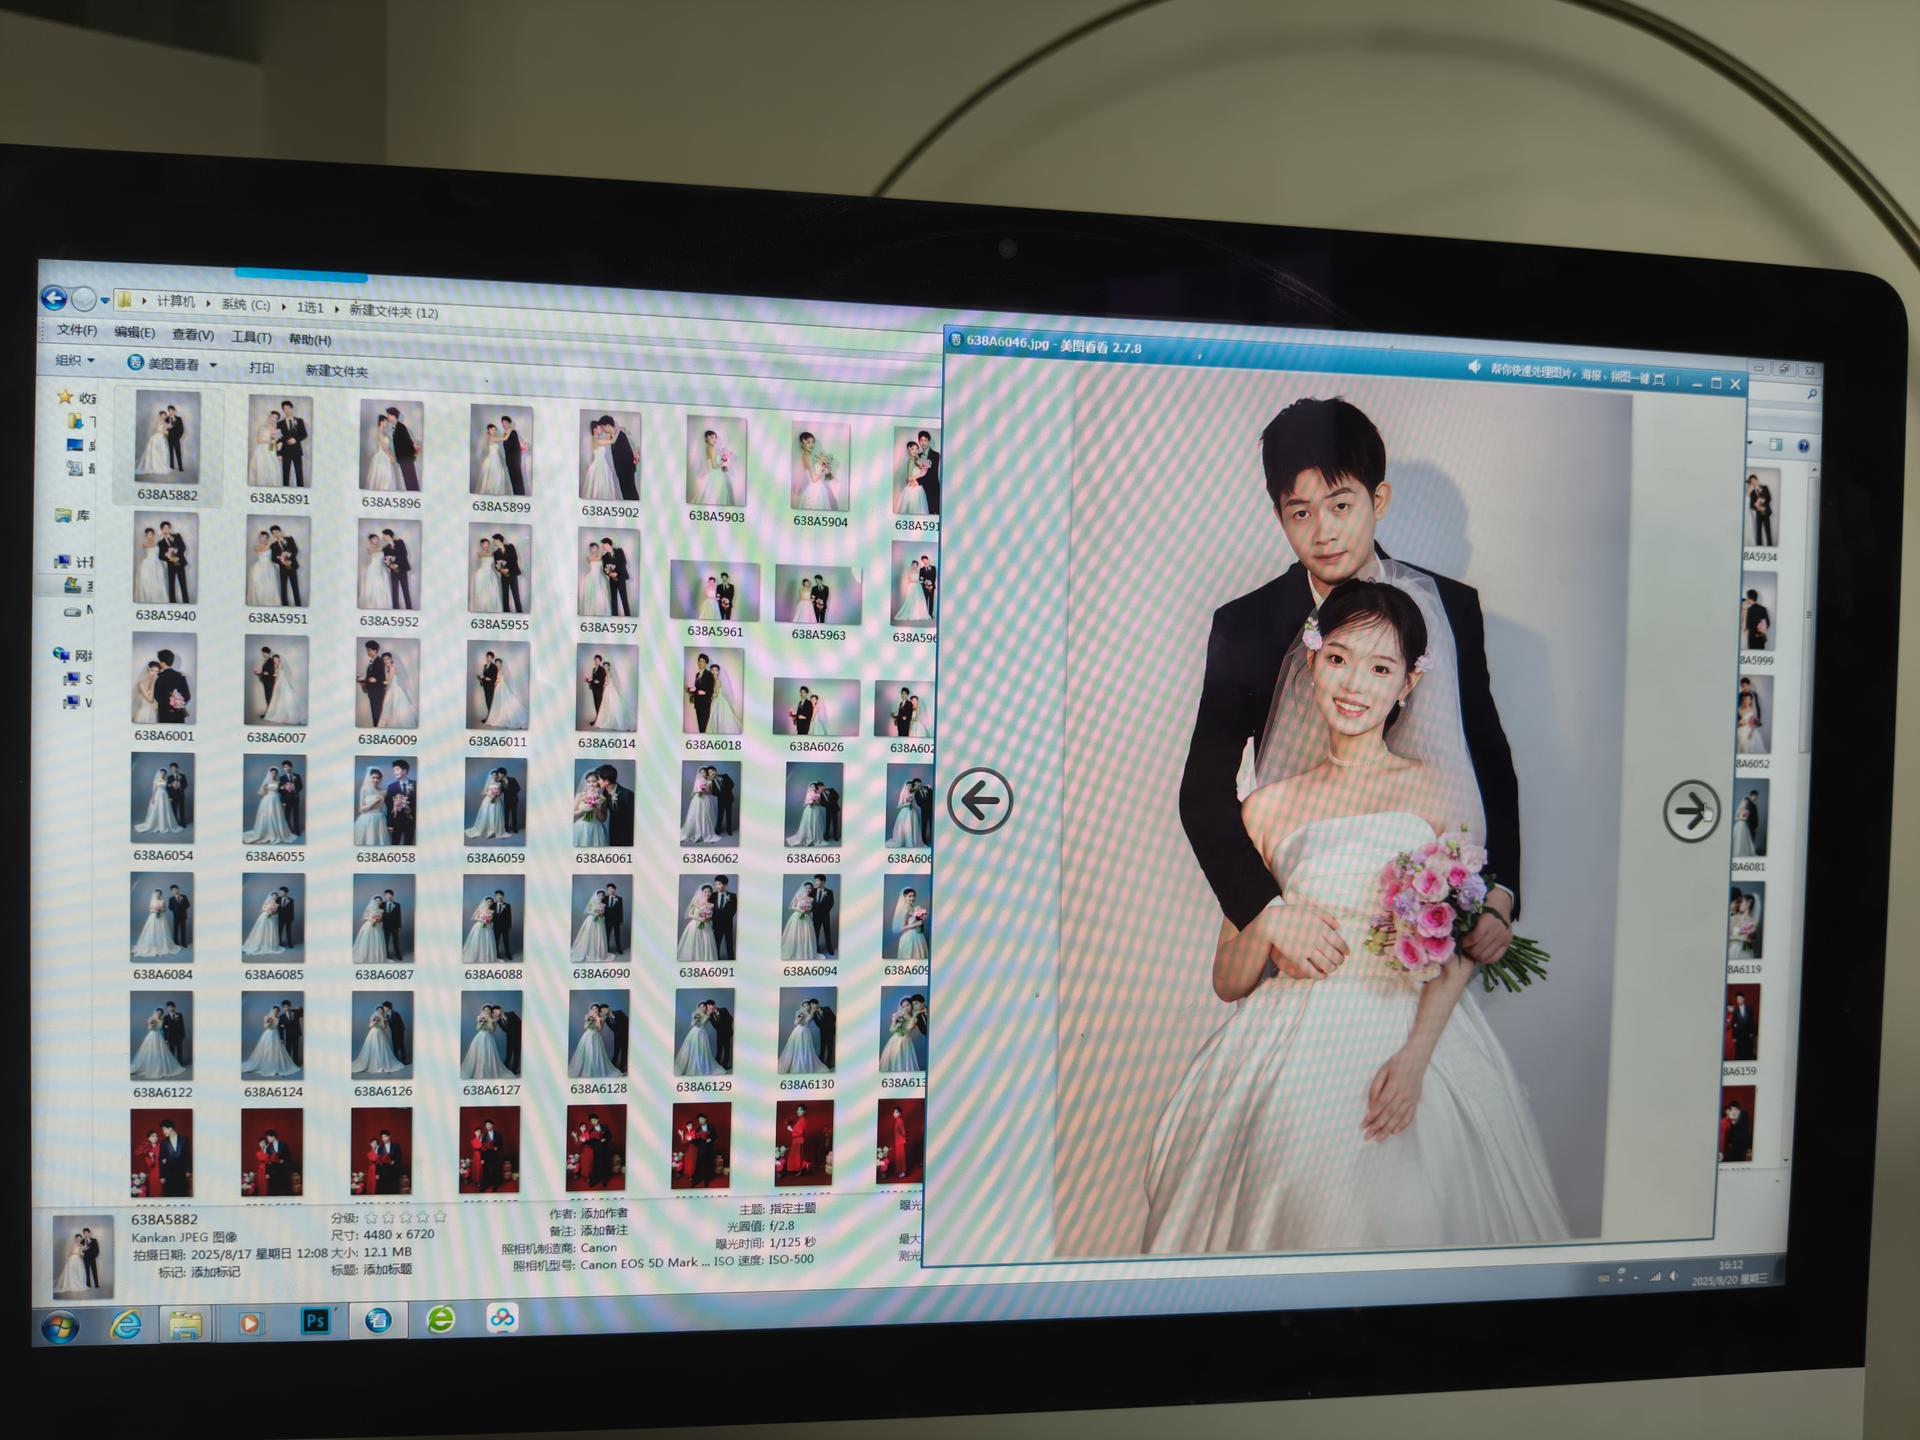Select Computer (计) in navigation pane
The image size is (1920, 1440).
(x=72, y=561)
